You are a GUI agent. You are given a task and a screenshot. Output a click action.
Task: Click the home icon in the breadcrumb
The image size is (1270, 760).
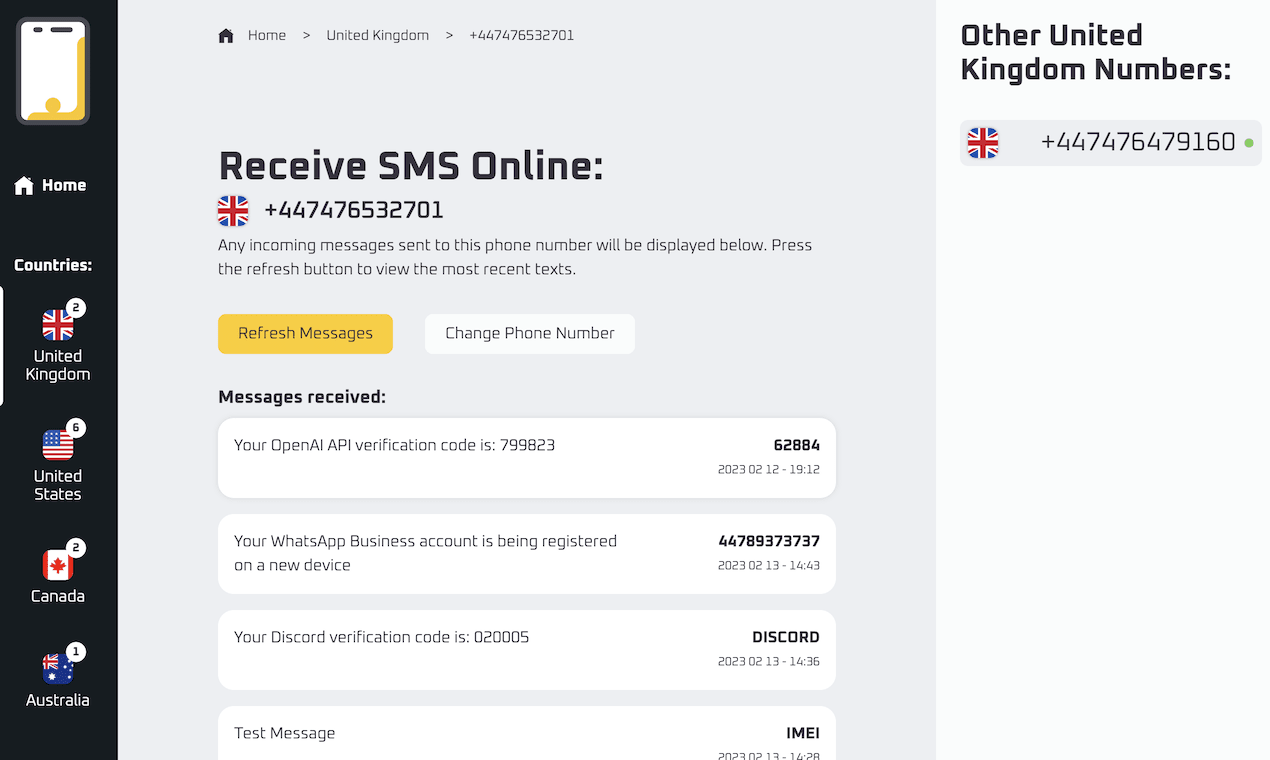point(226,36)
